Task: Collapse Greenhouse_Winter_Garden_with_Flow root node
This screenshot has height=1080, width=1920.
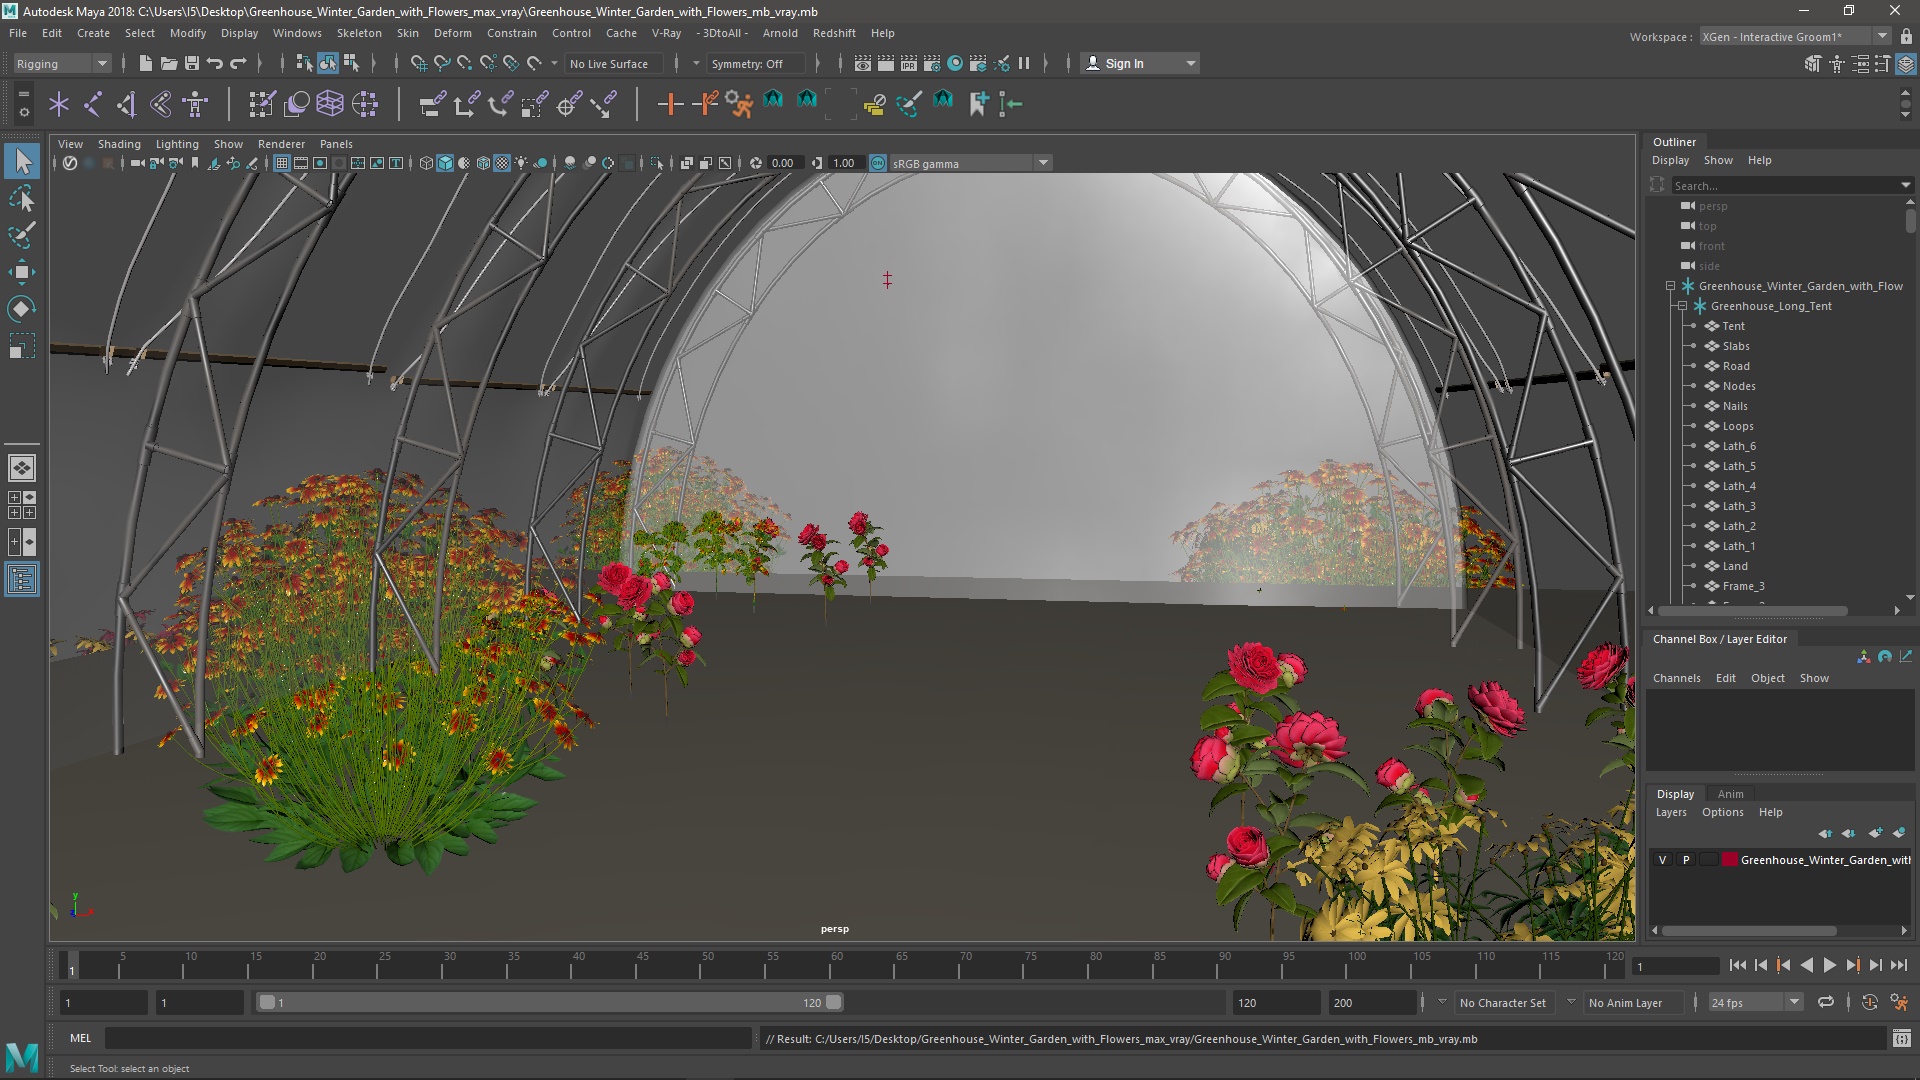Action: pos(1670,286)
